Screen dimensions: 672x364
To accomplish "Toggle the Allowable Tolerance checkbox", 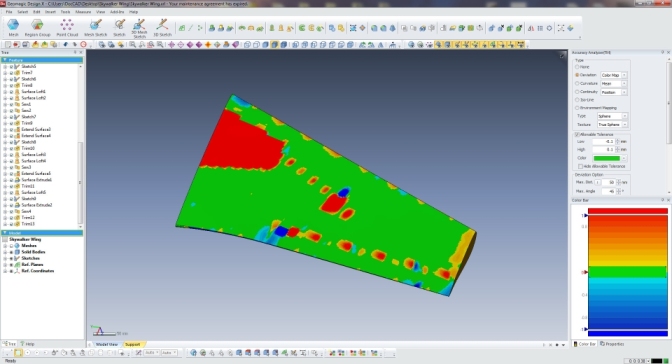I will click(577, 135).
